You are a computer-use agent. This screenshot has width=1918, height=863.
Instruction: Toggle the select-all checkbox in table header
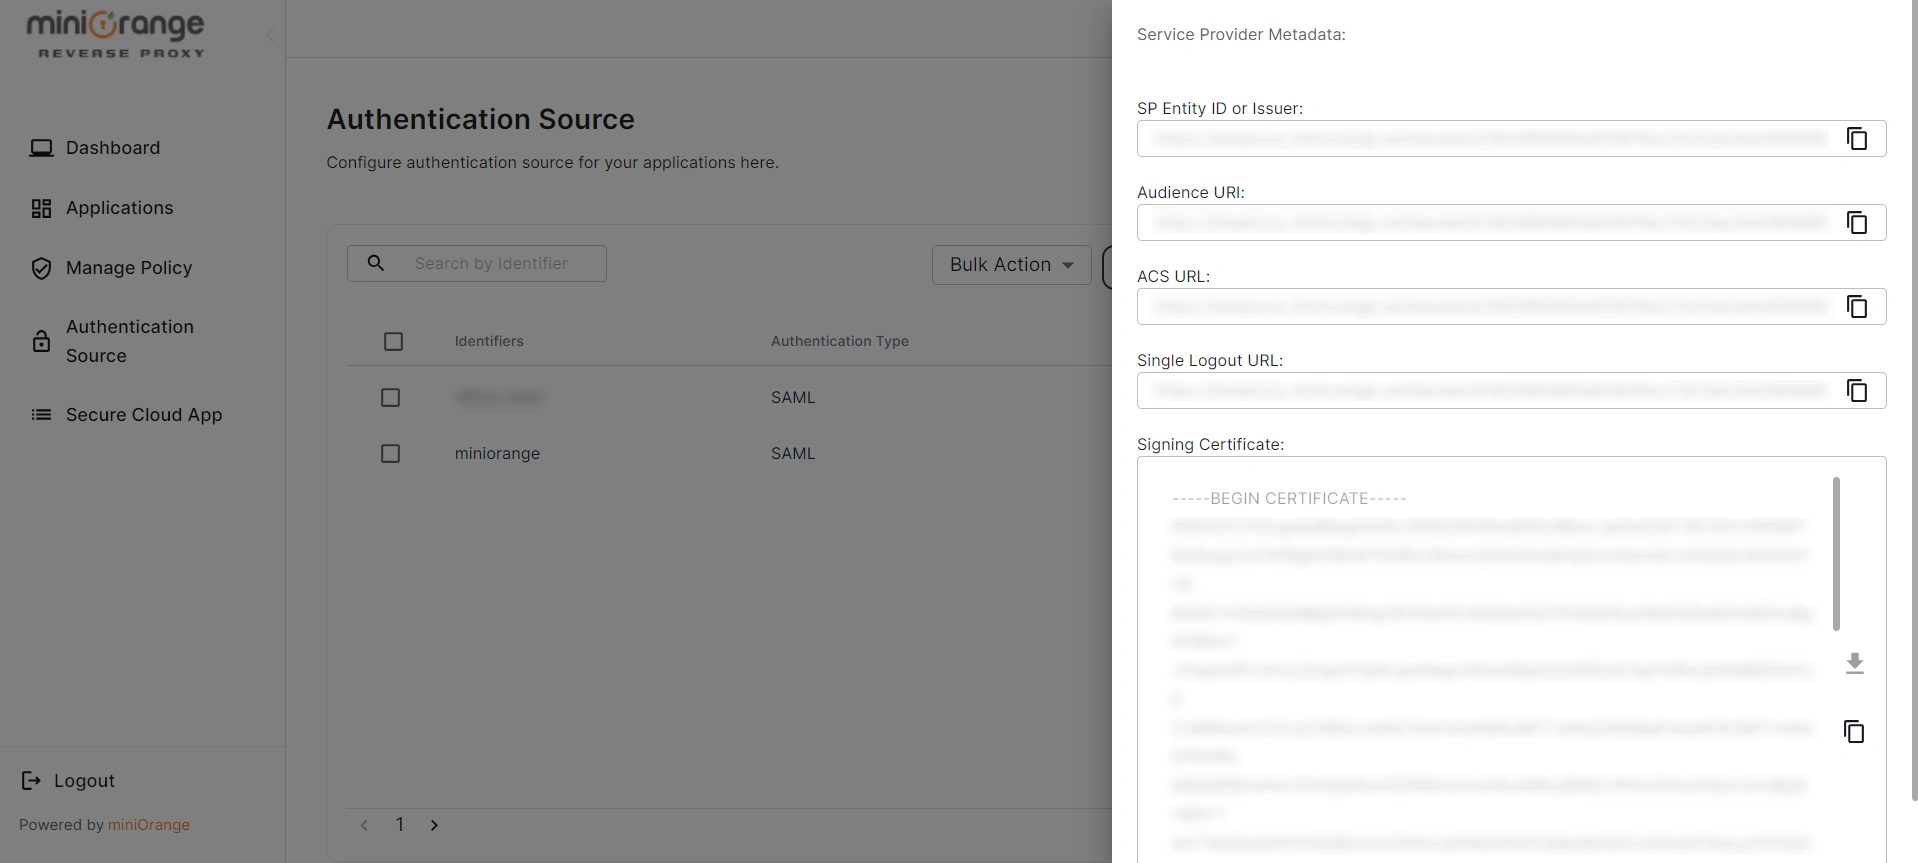pos(393,342)
